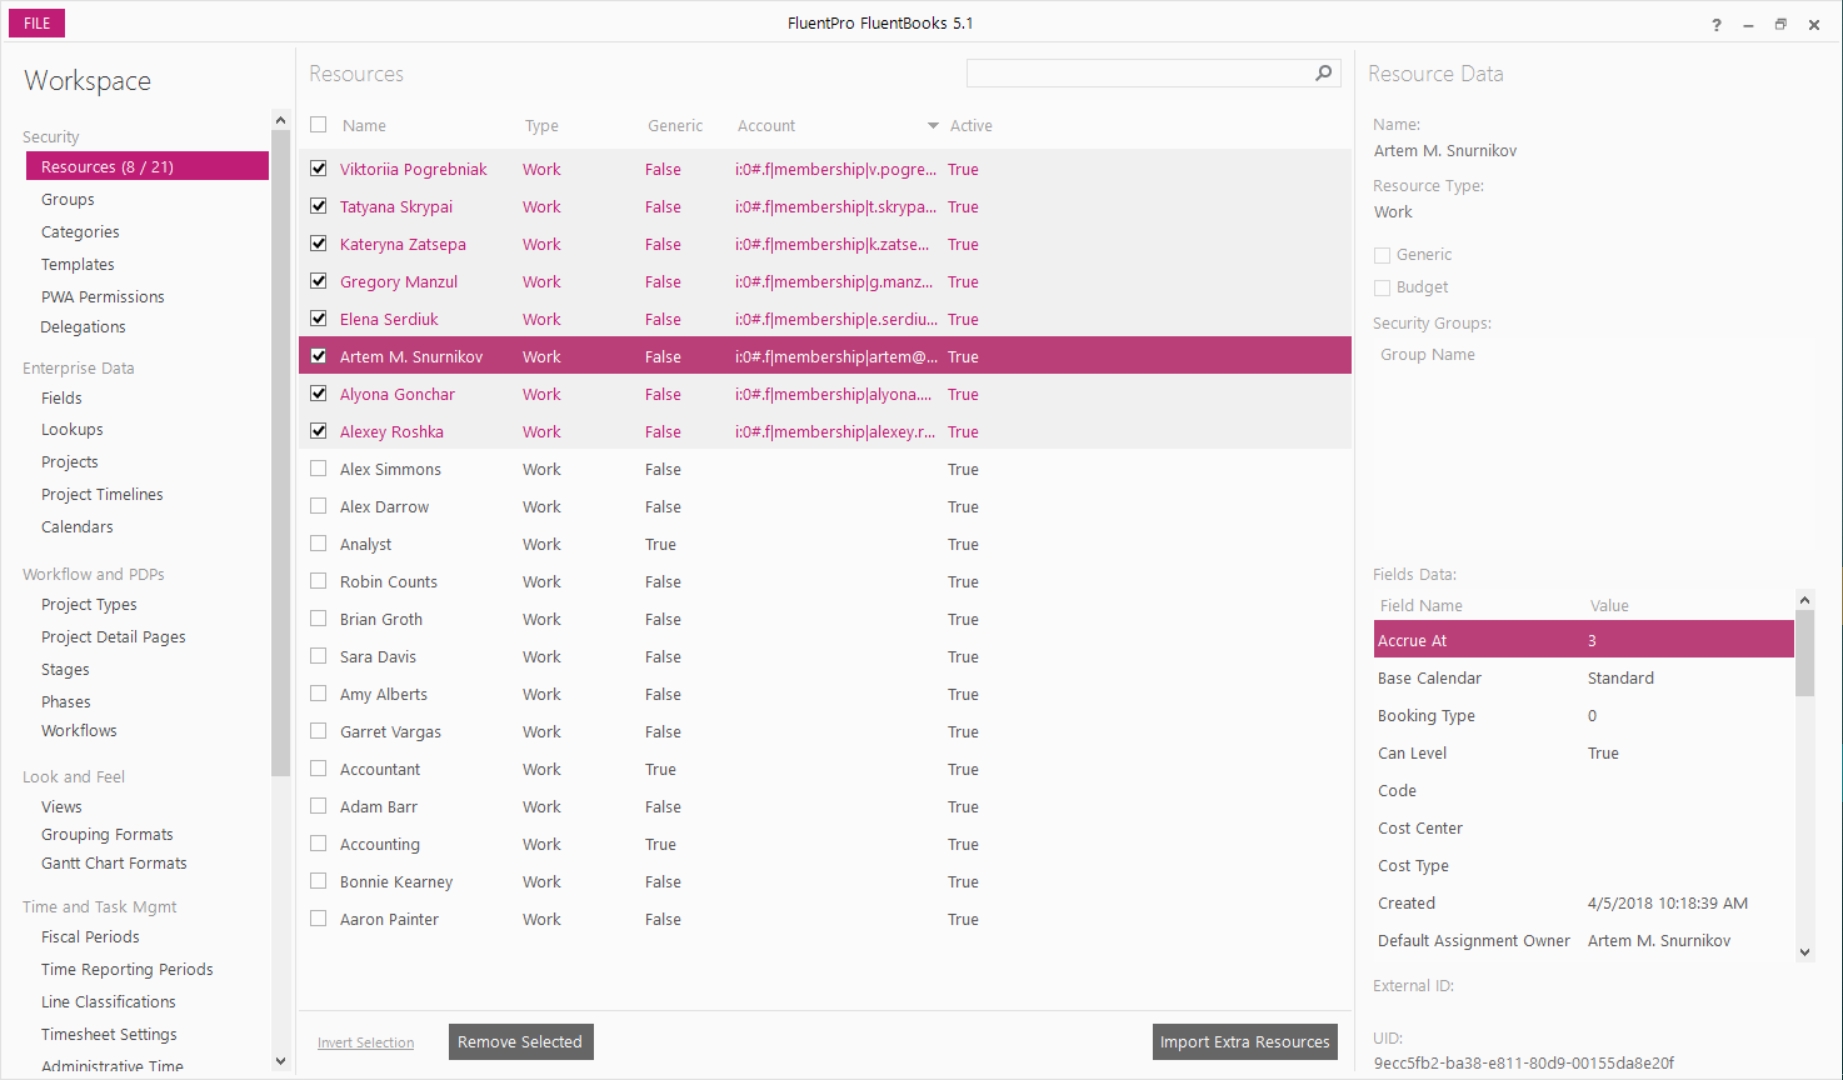Open Workflows in the sidebar

pyautogui.click(x=79, y=731)
